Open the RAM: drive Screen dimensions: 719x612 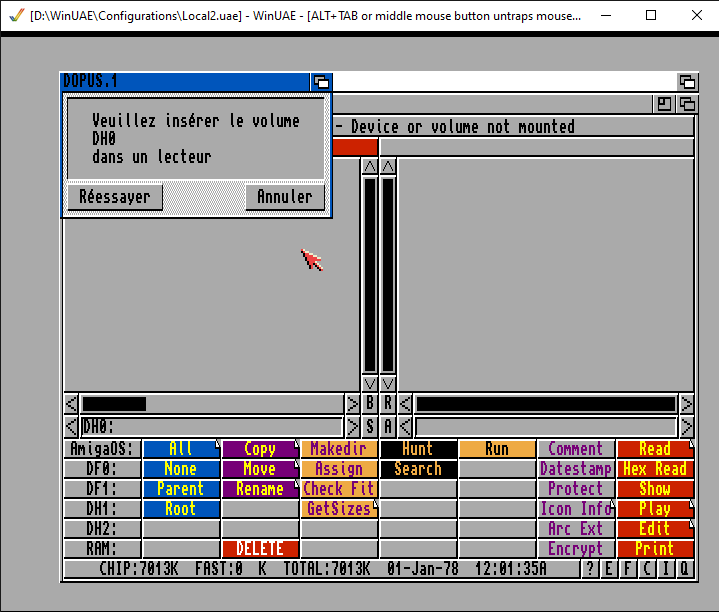click(102, 549)
